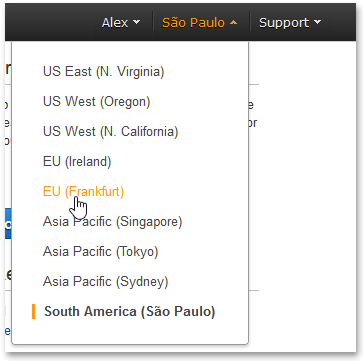Open the Alex account menu
This screenshot has height=361, width=363.
121,23
